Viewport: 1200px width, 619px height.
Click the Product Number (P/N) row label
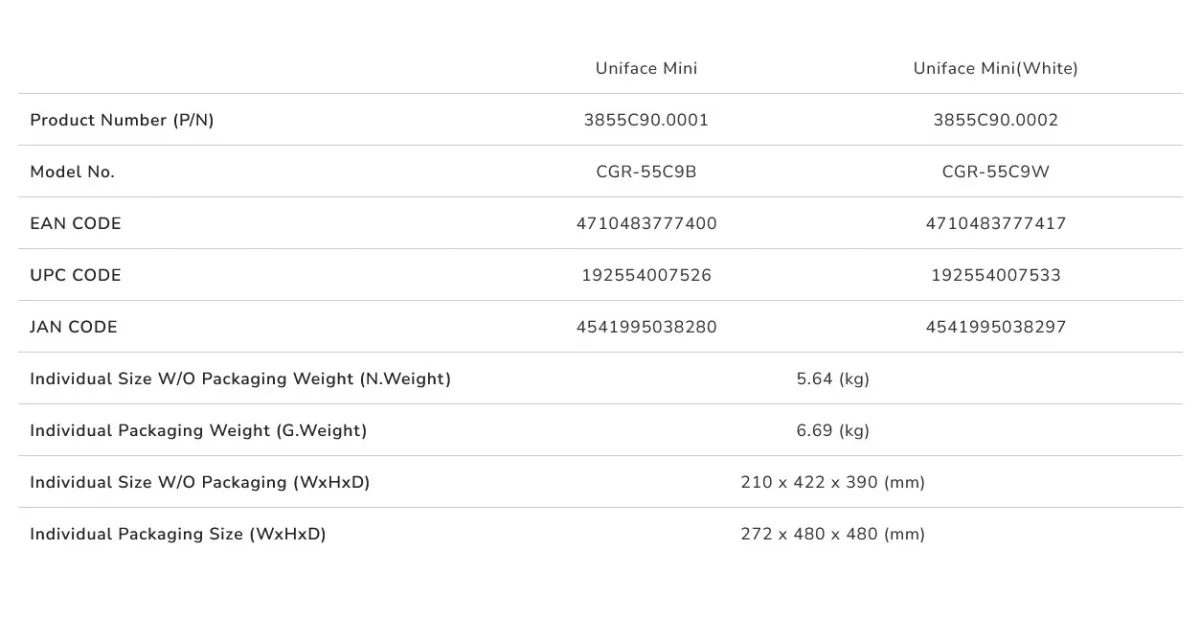(x=122, y=120)
